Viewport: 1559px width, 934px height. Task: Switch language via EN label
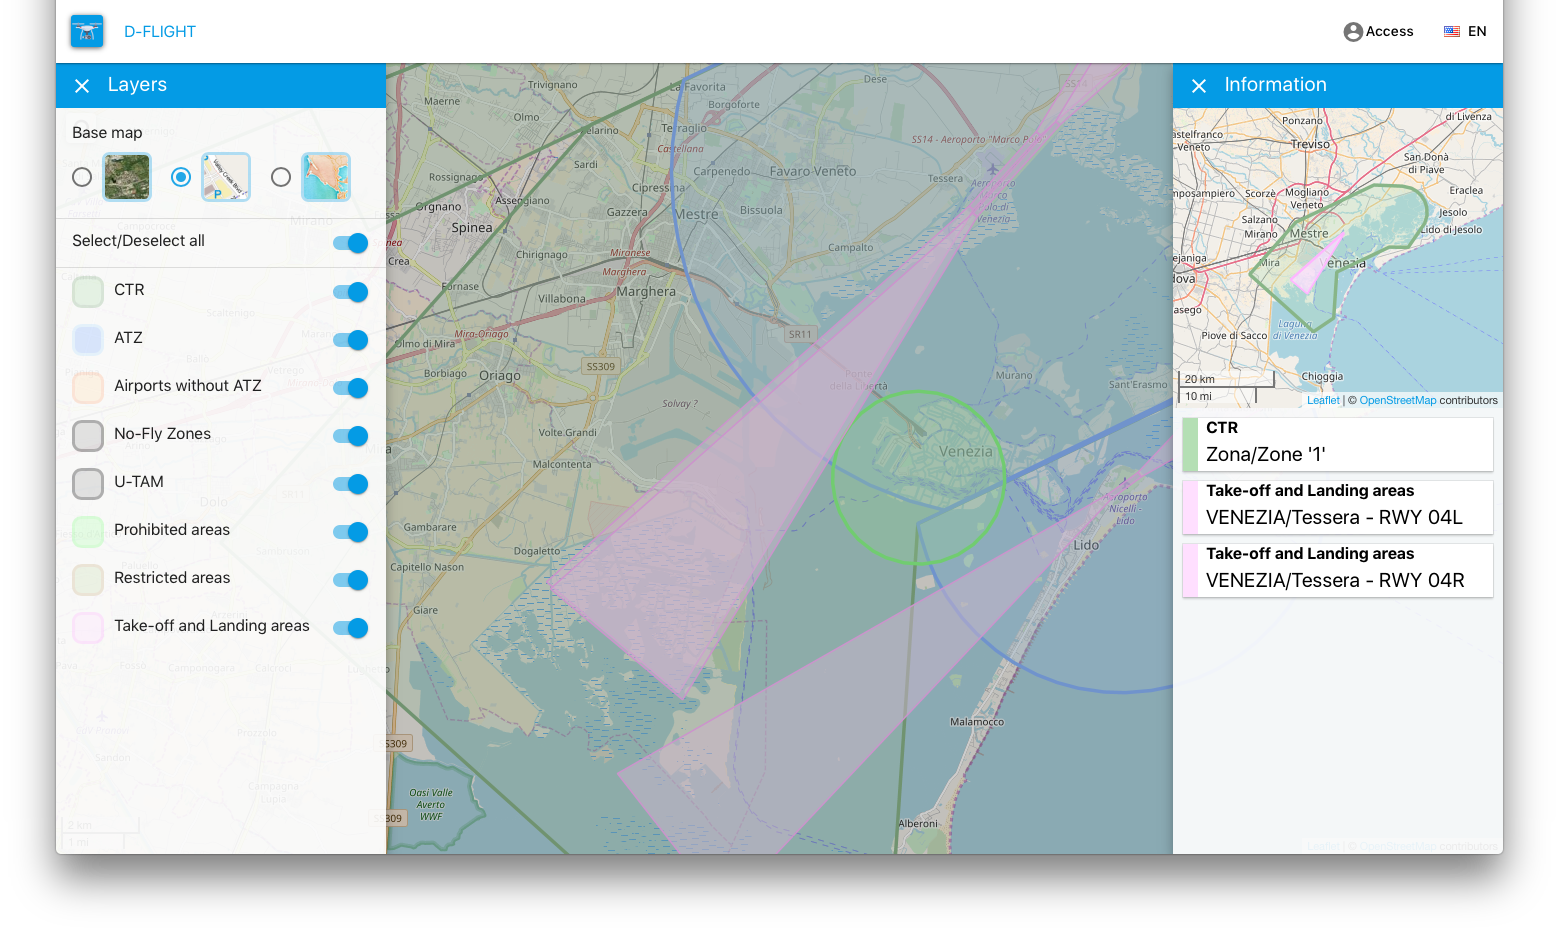coord(1477,32)
